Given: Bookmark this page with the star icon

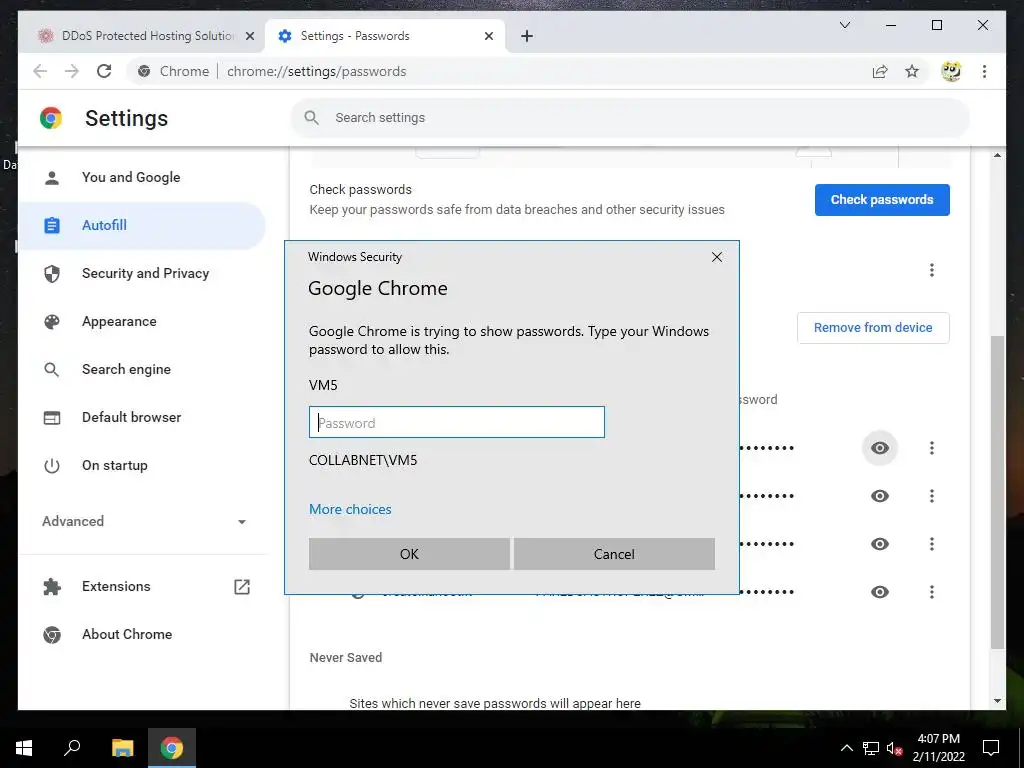Looking at the screenshot, I should pos(912,71).
